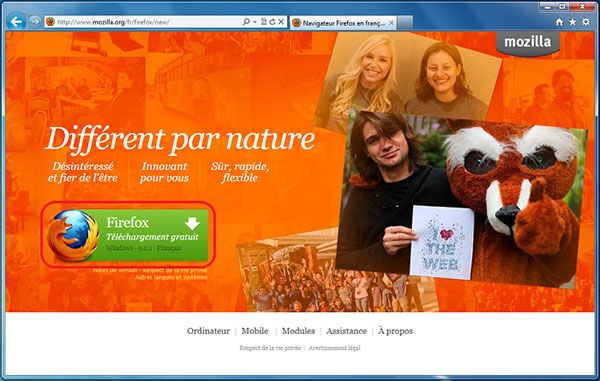The width and height of the screenshot is (600, 381).
Task: Open the Home page icon
Action: tap(559, 22)
